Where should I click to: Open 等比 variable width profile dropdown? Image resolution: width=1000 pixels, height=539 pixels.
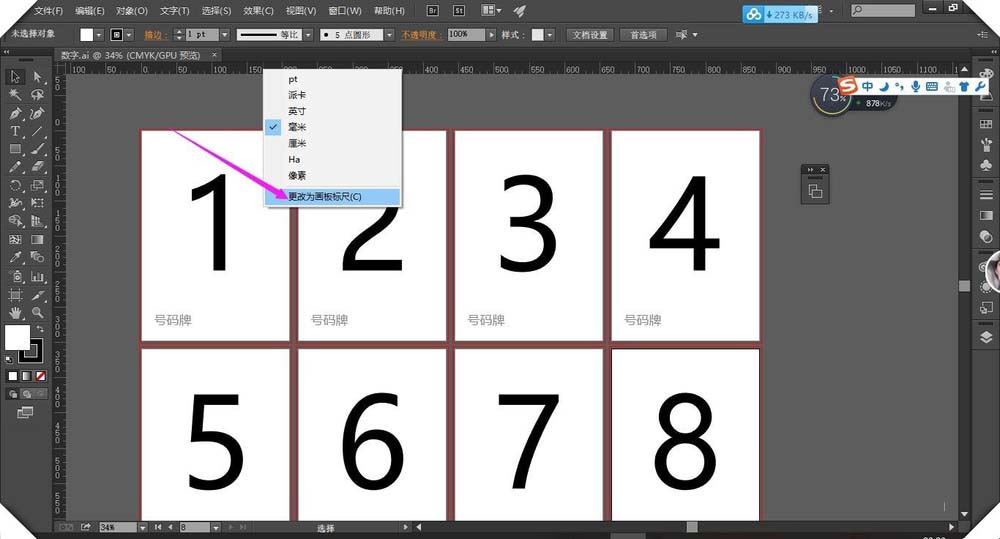click(308, 34)
